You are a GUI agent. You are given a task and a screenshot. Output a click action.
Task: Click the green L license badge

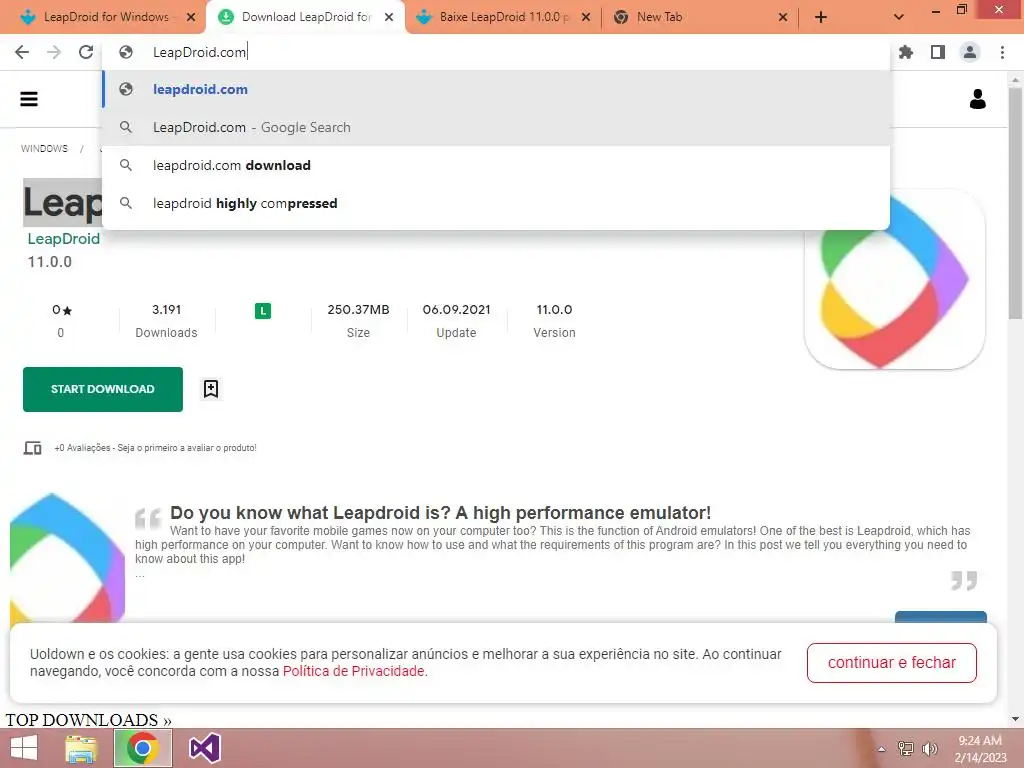(263, 311)
